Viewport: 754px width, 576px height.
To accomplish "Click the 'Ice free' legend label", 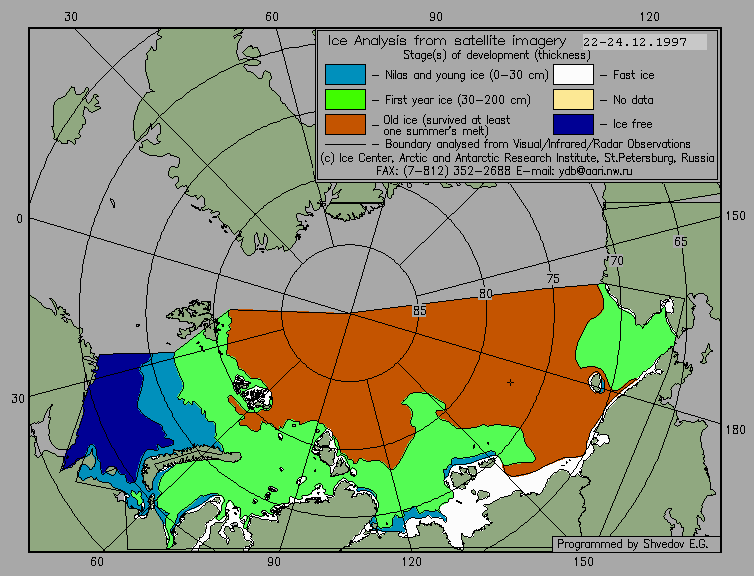I will point(632,124).
